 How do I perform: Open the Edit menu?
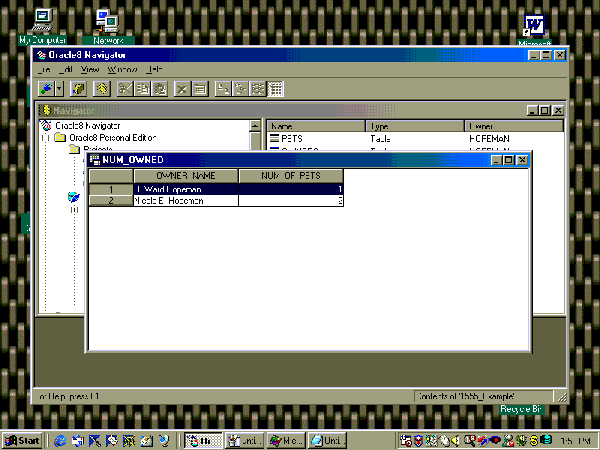coord(66,69)
